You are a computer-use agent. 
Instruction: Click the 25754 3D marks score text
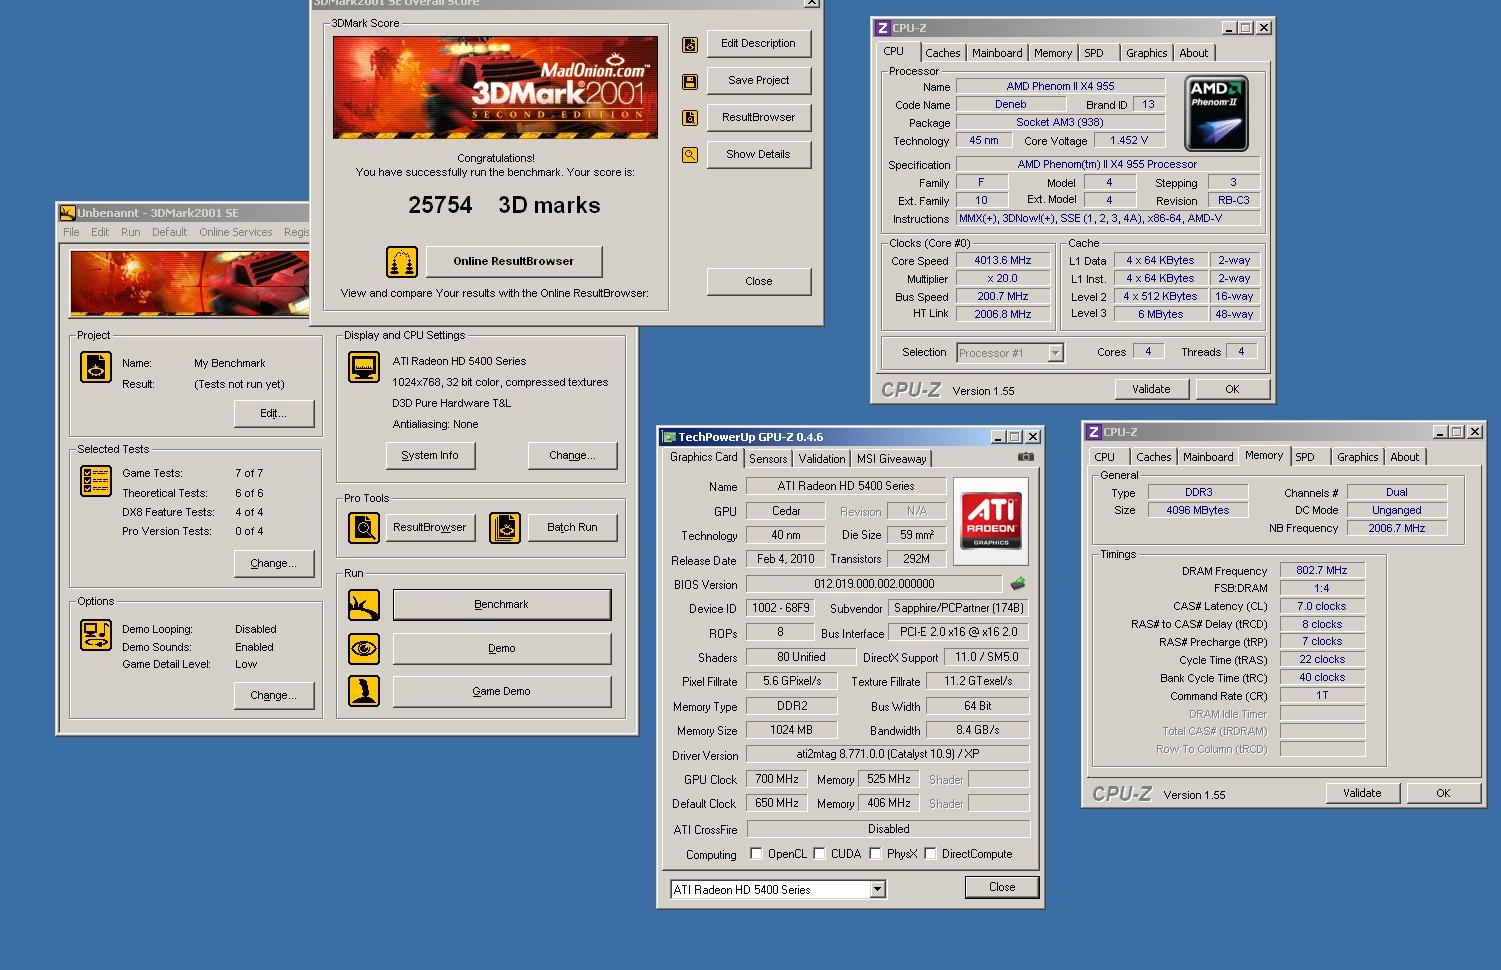point(504,205)
